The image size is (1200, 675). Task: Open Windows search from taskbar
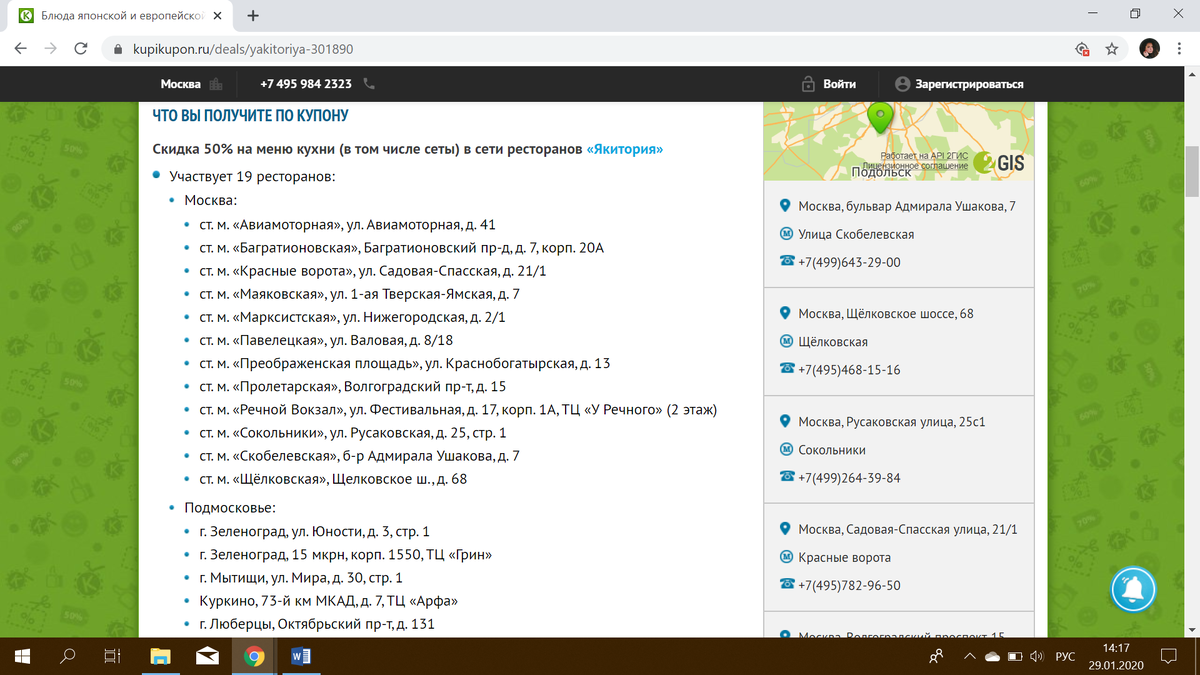coord(69,656)
